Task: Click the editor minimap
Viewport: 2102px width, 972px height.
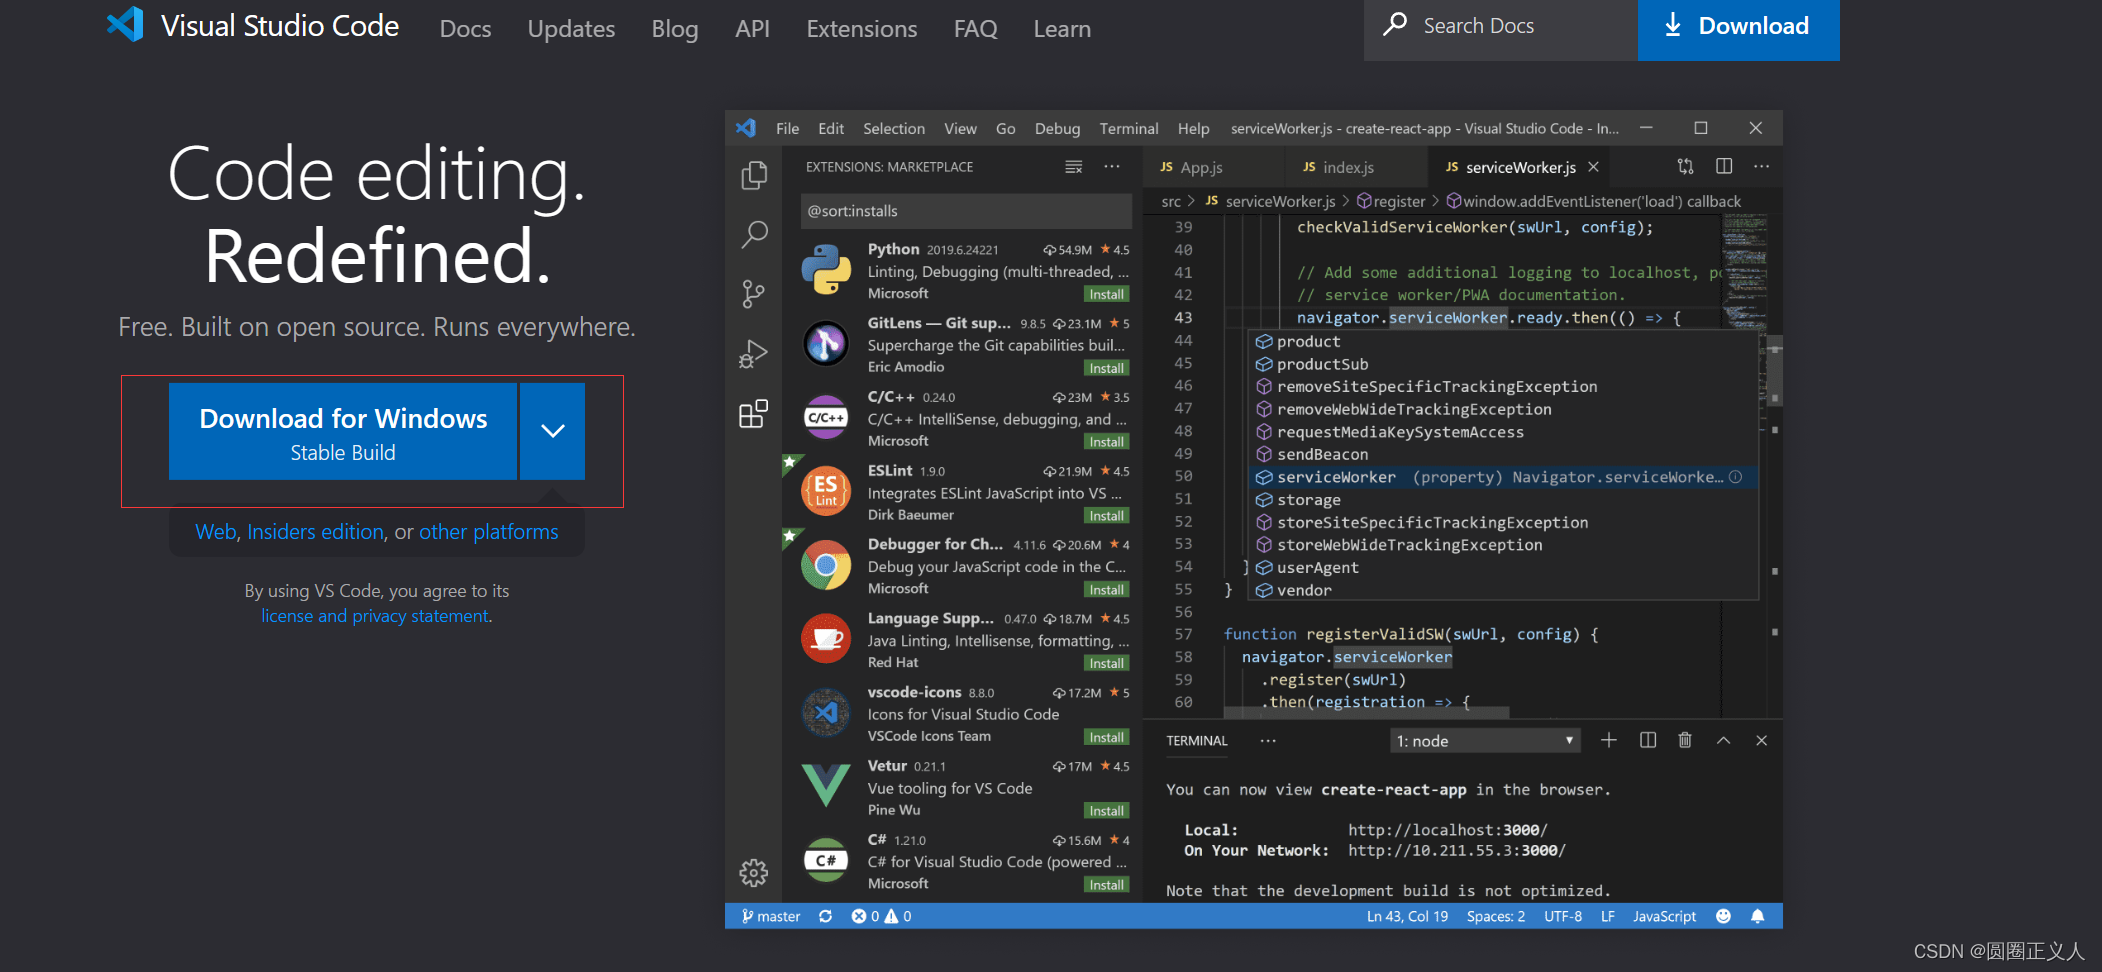Action: click(1745, 271)
